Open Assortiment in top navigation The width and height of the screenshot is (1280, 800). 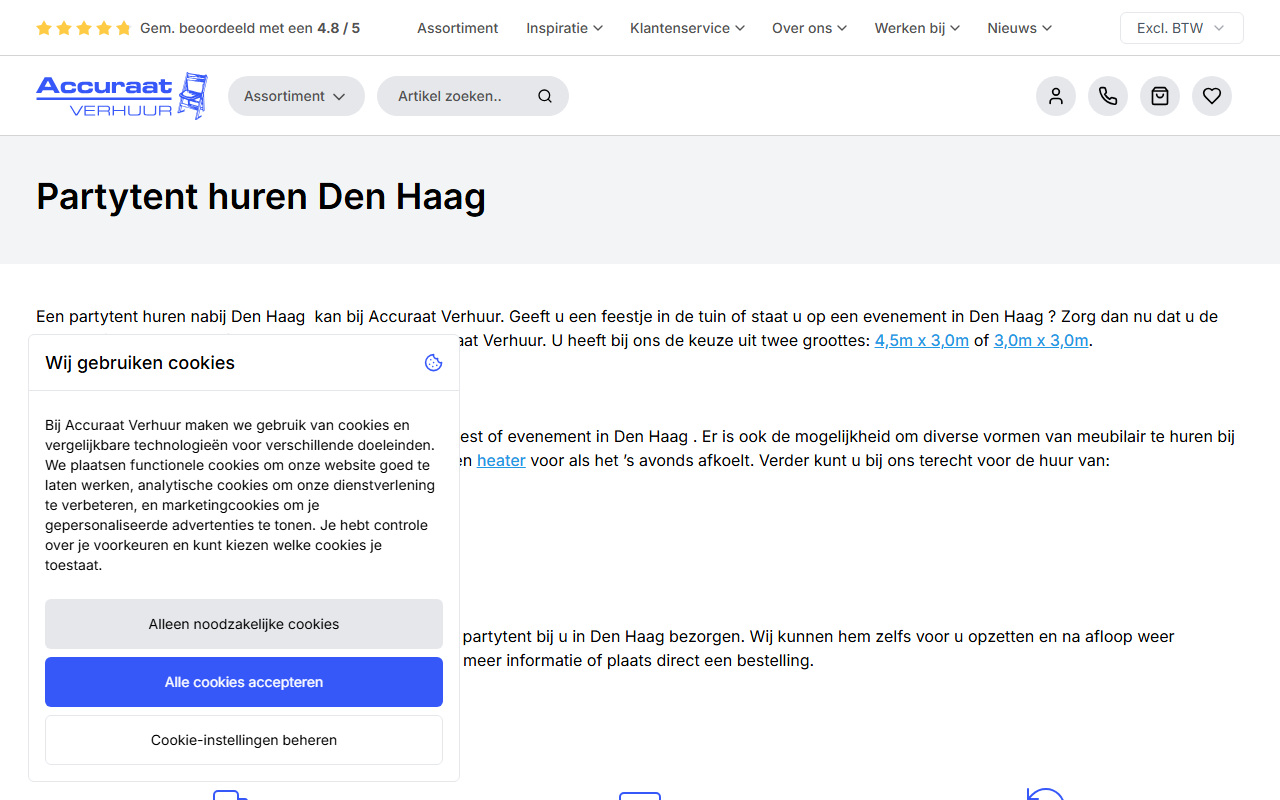coord(458,28)
